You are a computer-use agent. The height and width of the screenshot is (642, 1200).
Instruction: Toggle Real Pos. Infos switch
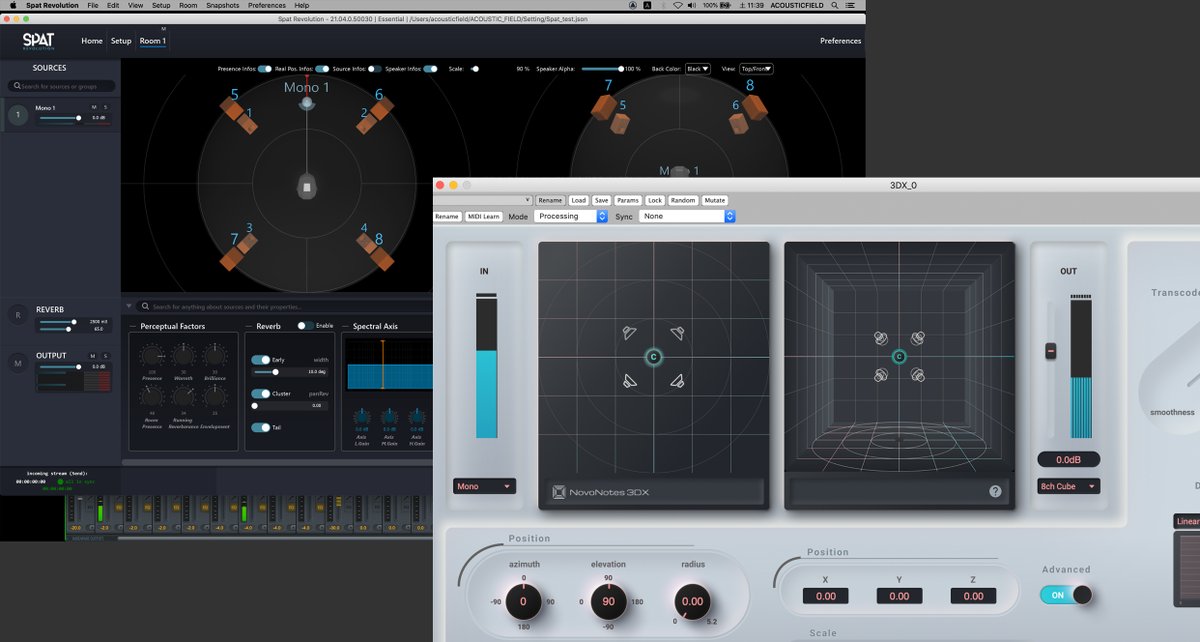pyautogui.click(x=322, y=69)
